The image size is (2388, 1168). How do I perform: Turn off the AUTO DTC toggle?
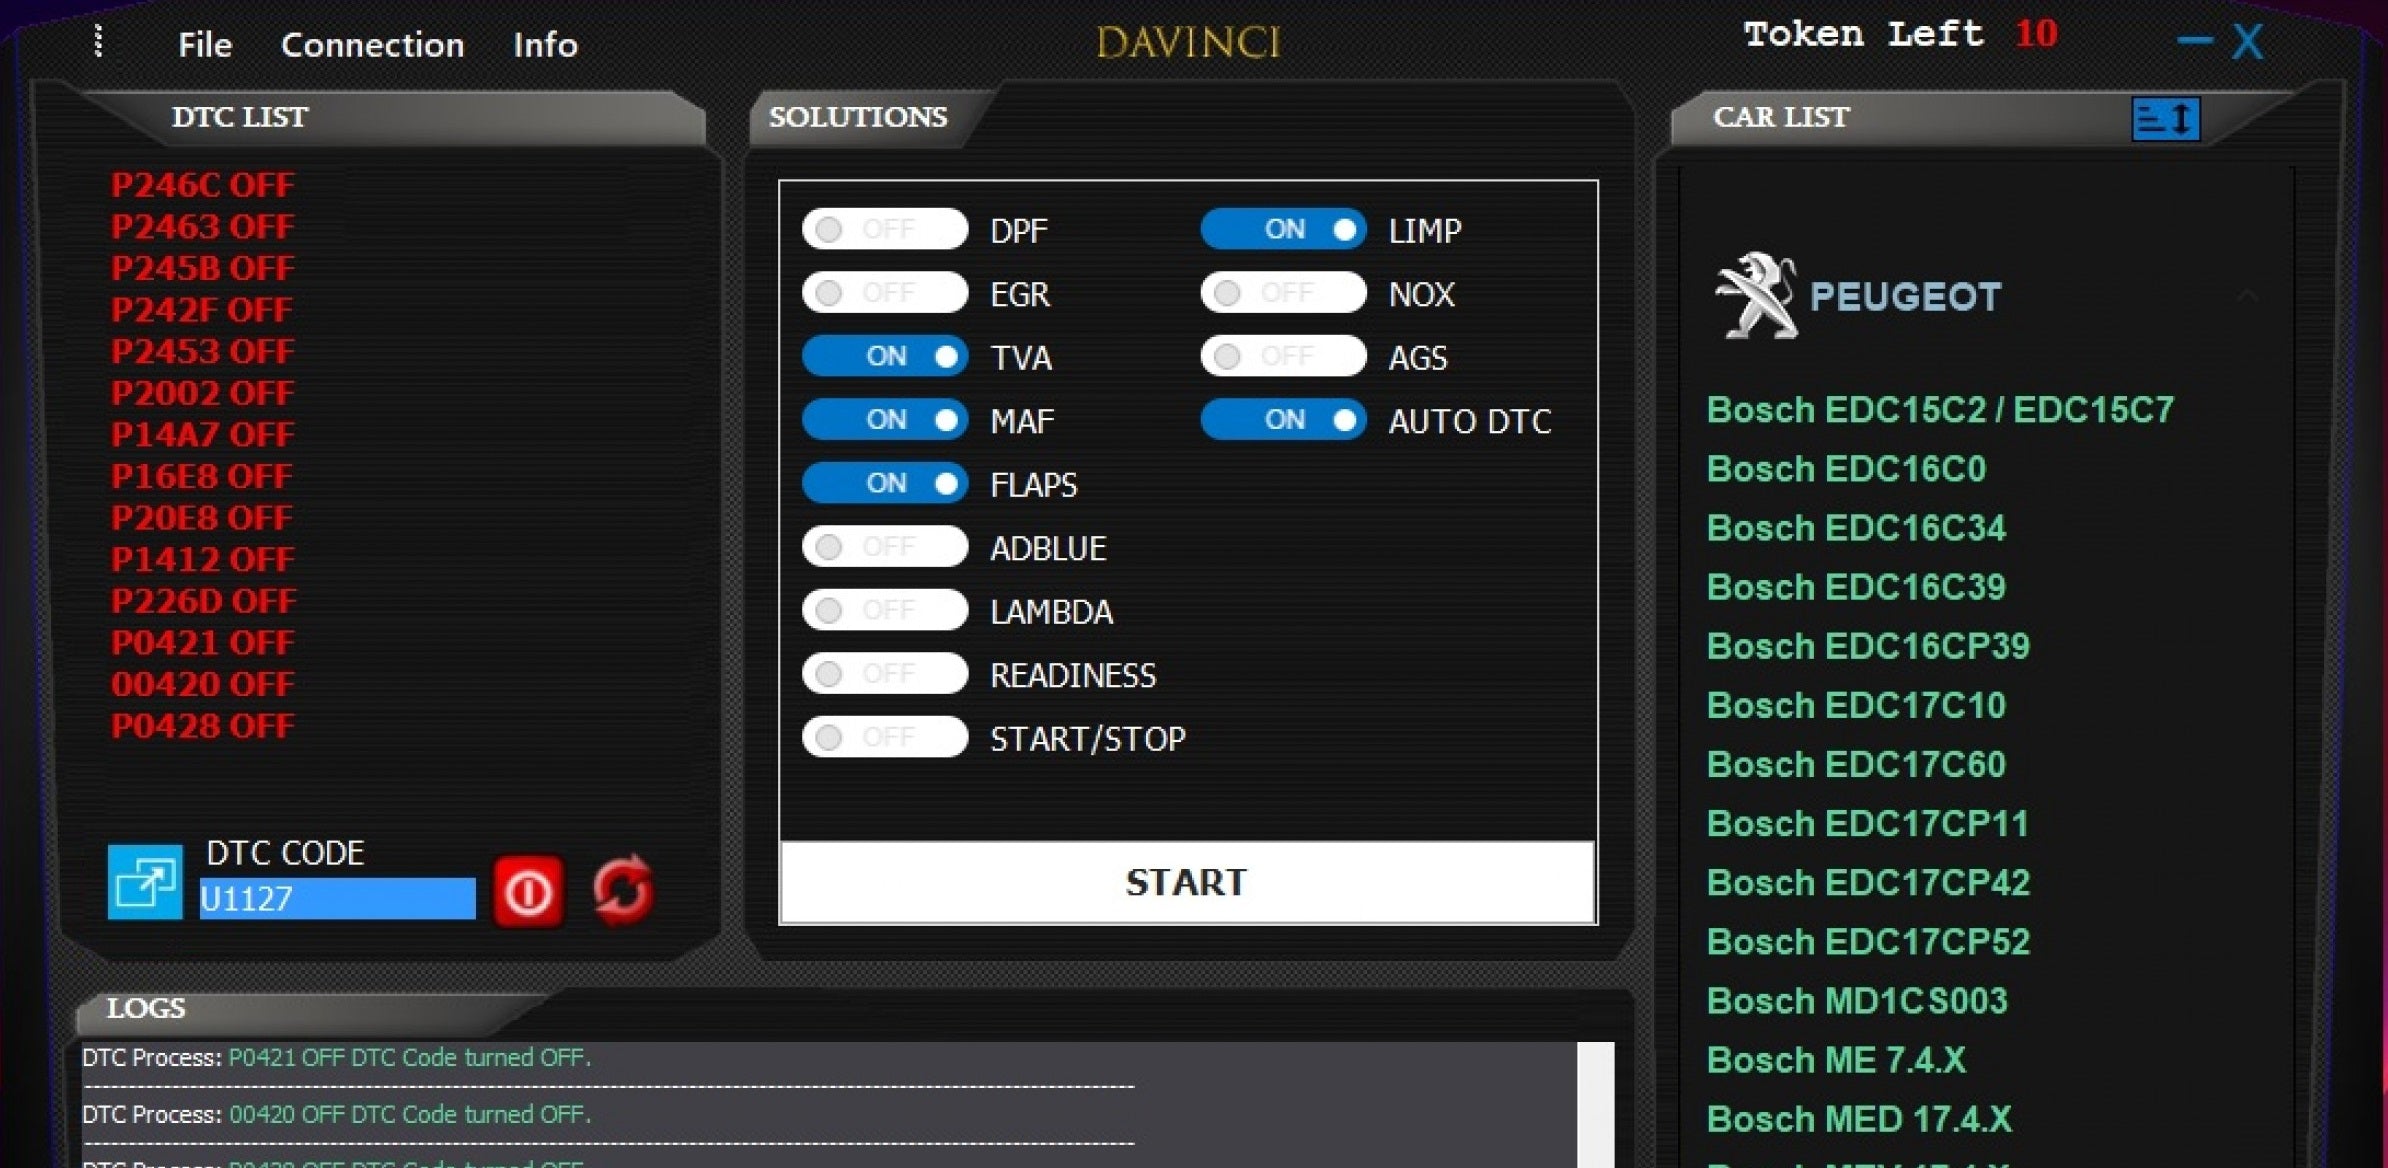[1283, 420]
